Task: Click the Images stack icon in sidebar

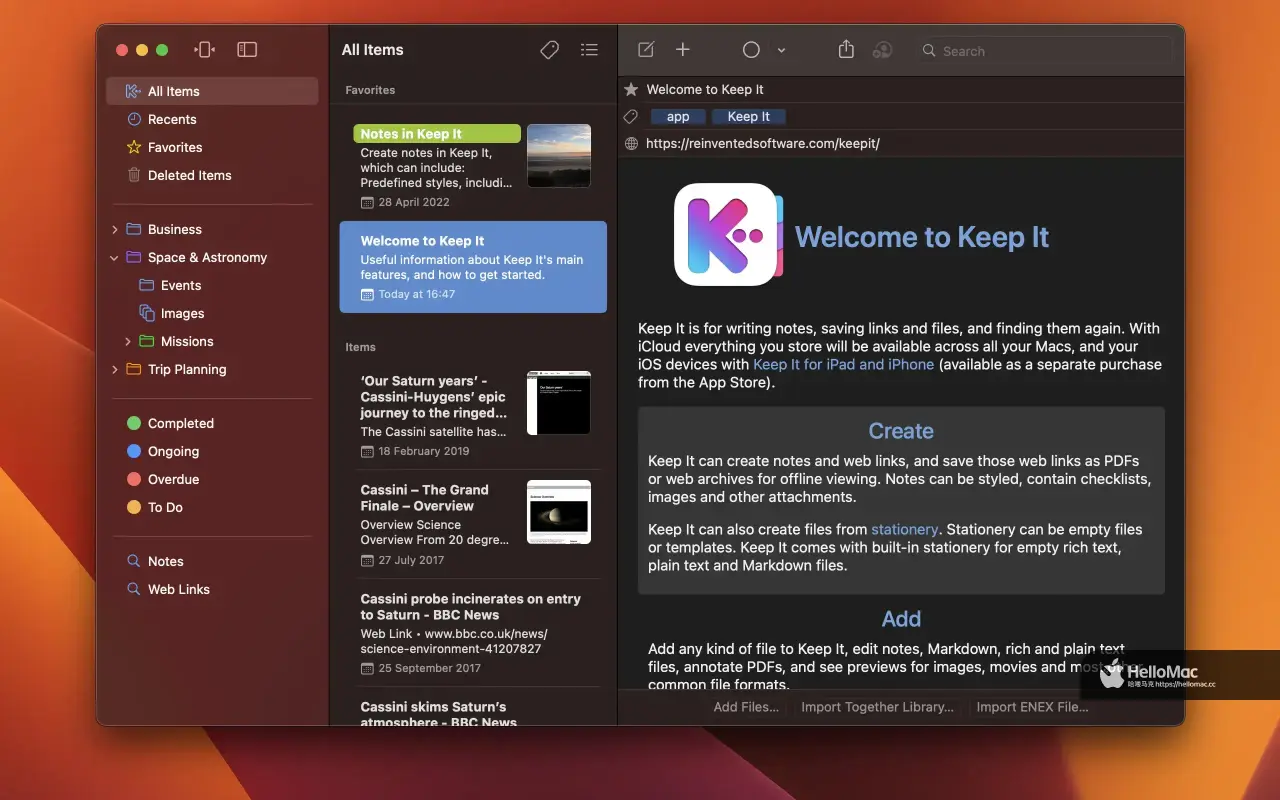Action: pos(147,313)
